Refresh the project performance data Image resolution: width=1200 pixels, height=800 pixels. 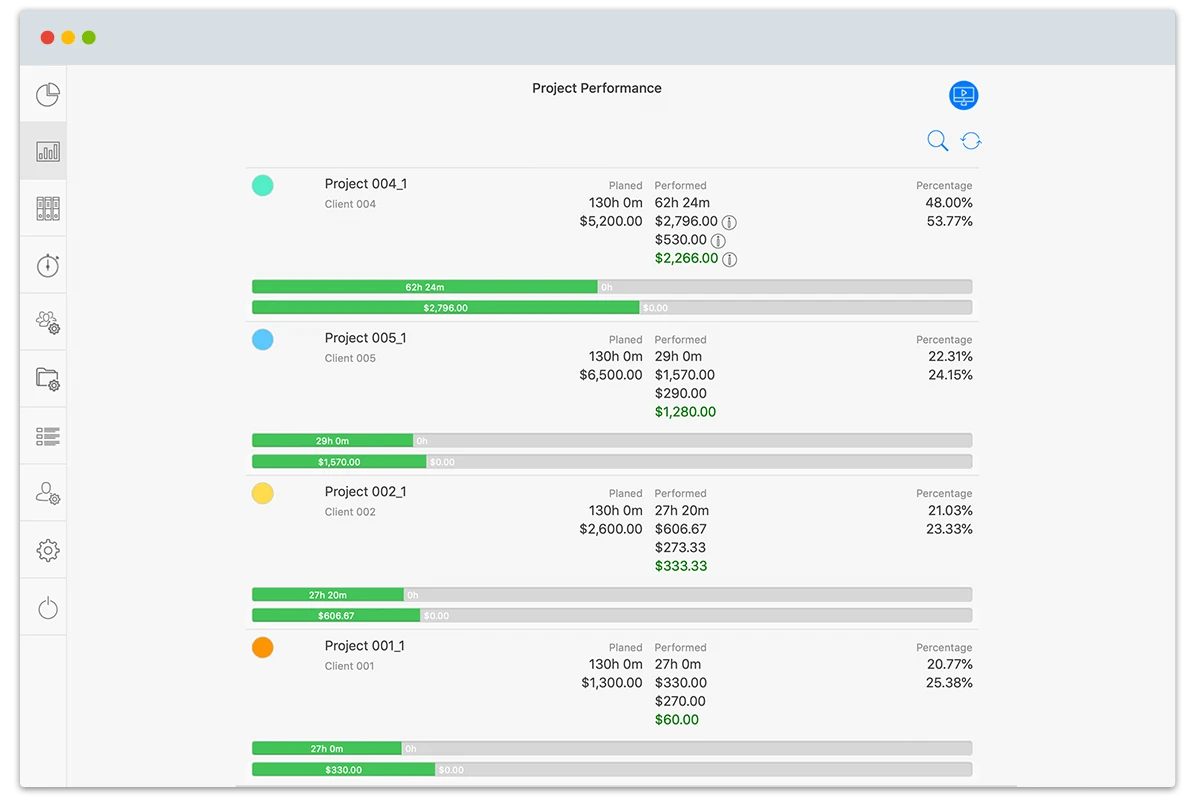(971, 140)
